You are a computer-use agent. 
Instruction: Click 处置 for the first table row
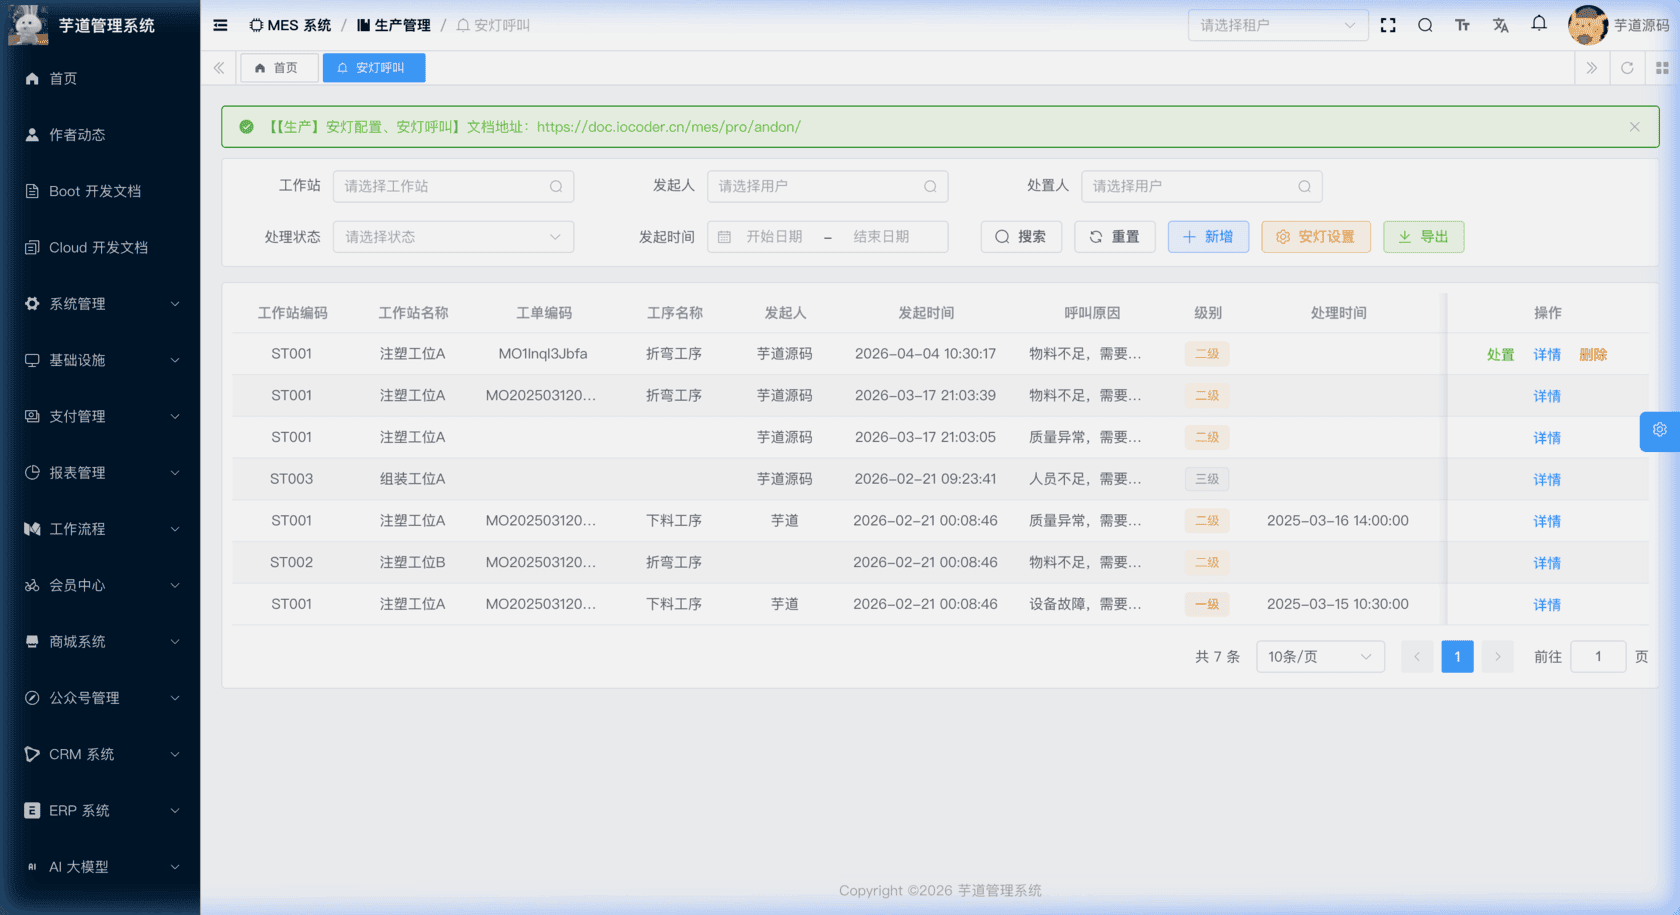[x=1500, y=355]
